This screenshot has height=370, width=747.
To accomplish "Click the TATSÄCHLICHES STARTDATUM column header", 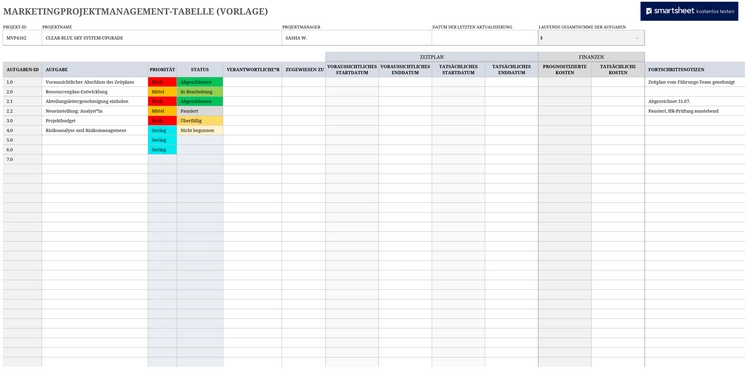I will [458, 70].
